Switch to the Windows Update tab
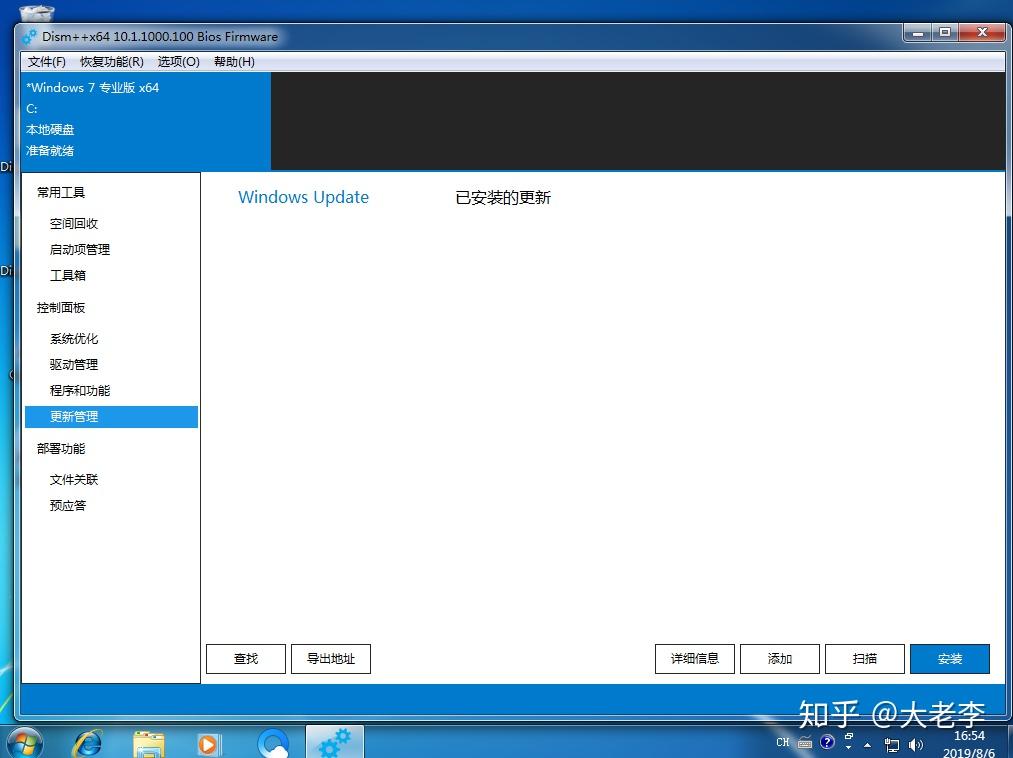This screenshot has width=1013, height=758. pos(303,197)
